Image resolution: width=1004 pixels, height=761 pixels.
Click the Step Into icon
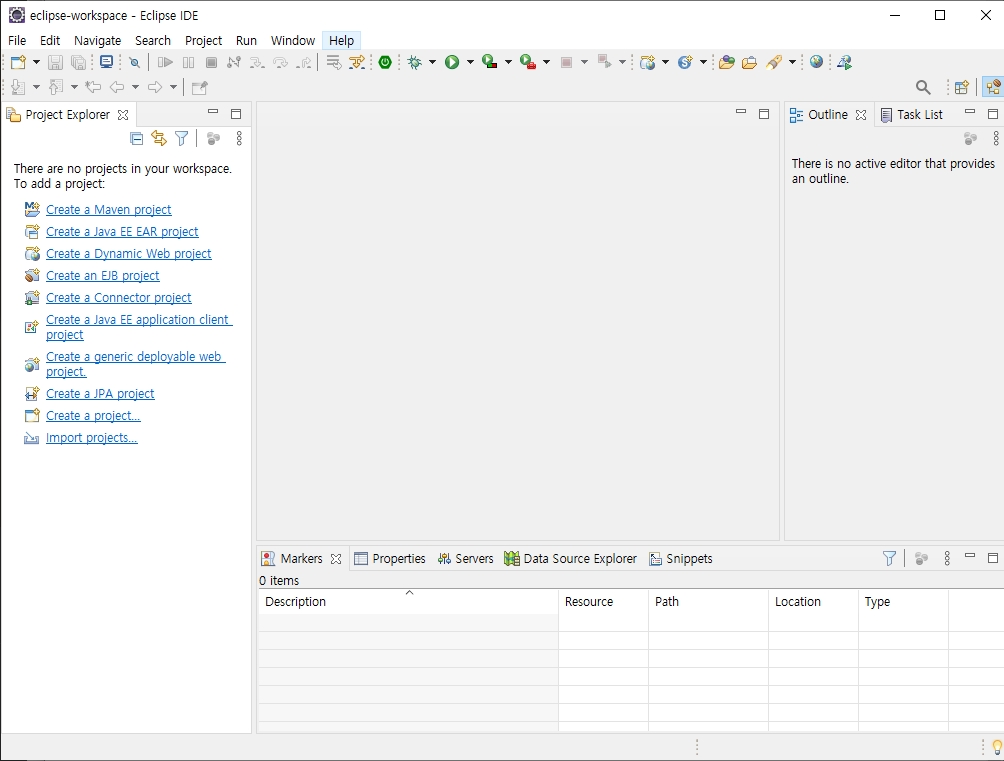tap(257, 62)
